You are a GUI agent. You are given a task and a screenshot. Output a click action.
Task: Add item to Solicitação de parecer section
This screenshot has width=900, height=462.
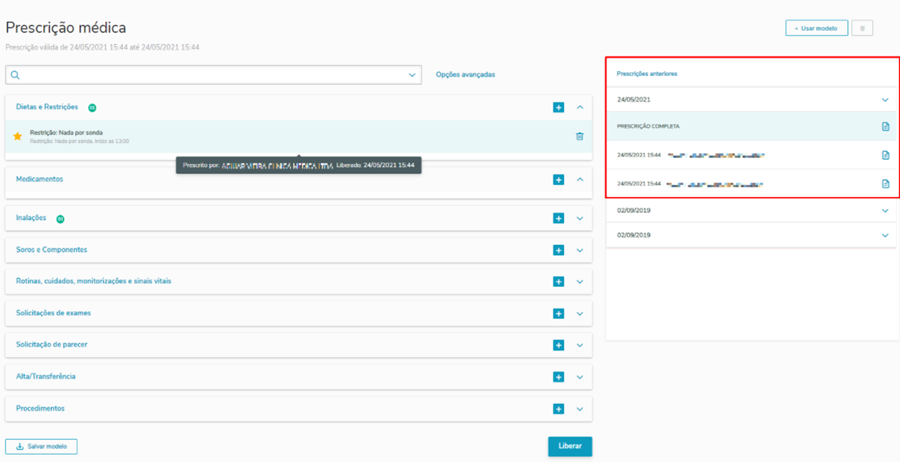click(558, 345)
